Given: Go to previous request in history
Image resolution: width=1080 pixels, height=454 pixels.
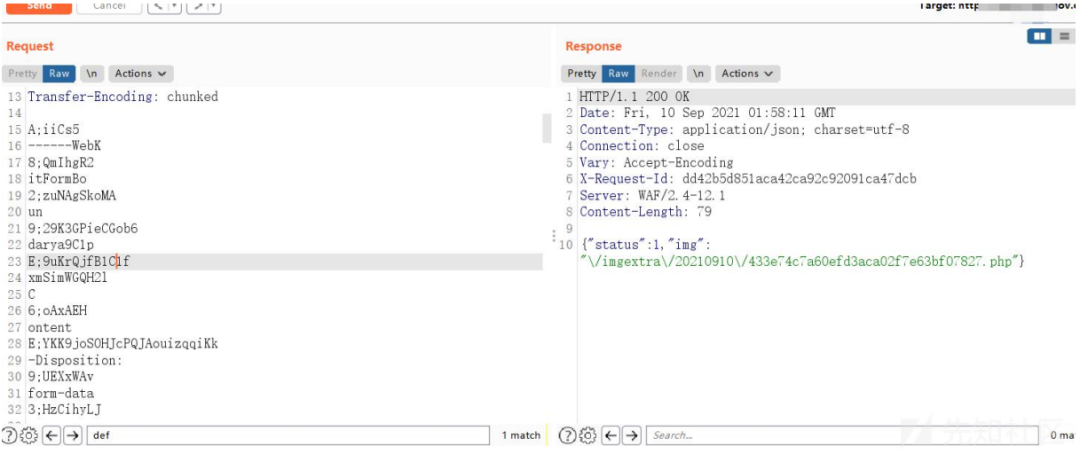Looking at the screenshot, I should 158,6.
